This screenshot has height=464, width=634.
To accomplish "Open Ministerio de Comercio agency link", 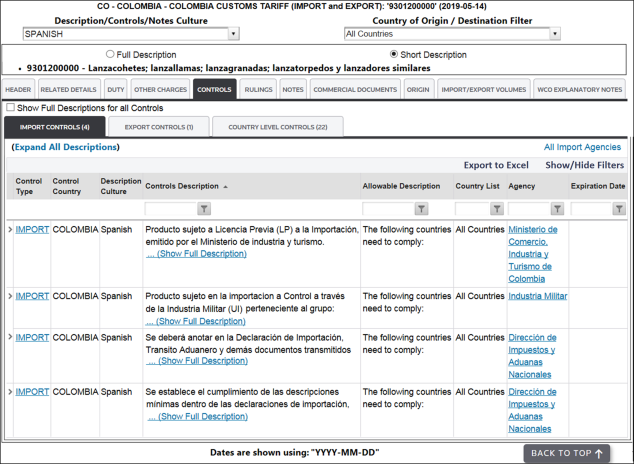I will [533, 254].
